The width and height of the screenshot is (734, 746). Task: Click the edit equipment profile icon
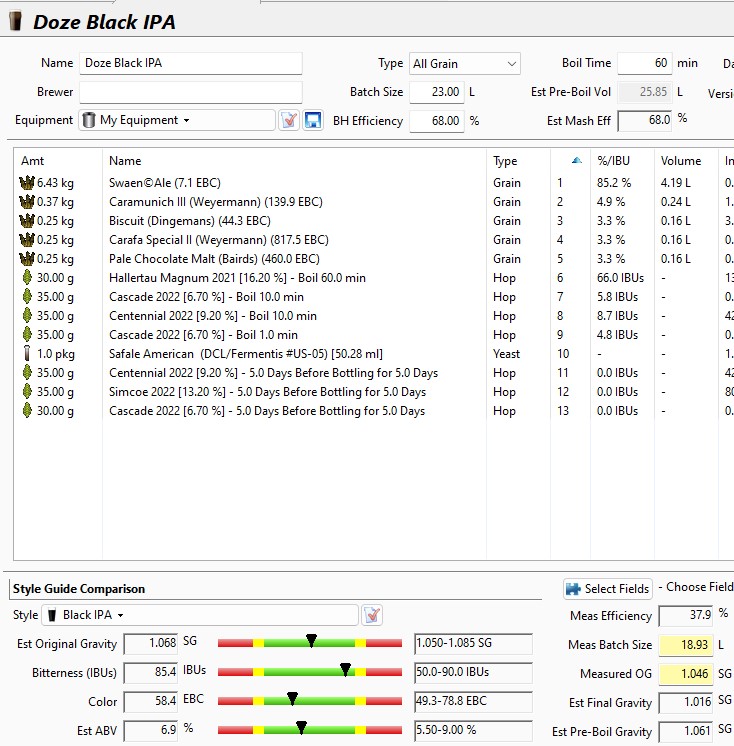coord(289,120)
